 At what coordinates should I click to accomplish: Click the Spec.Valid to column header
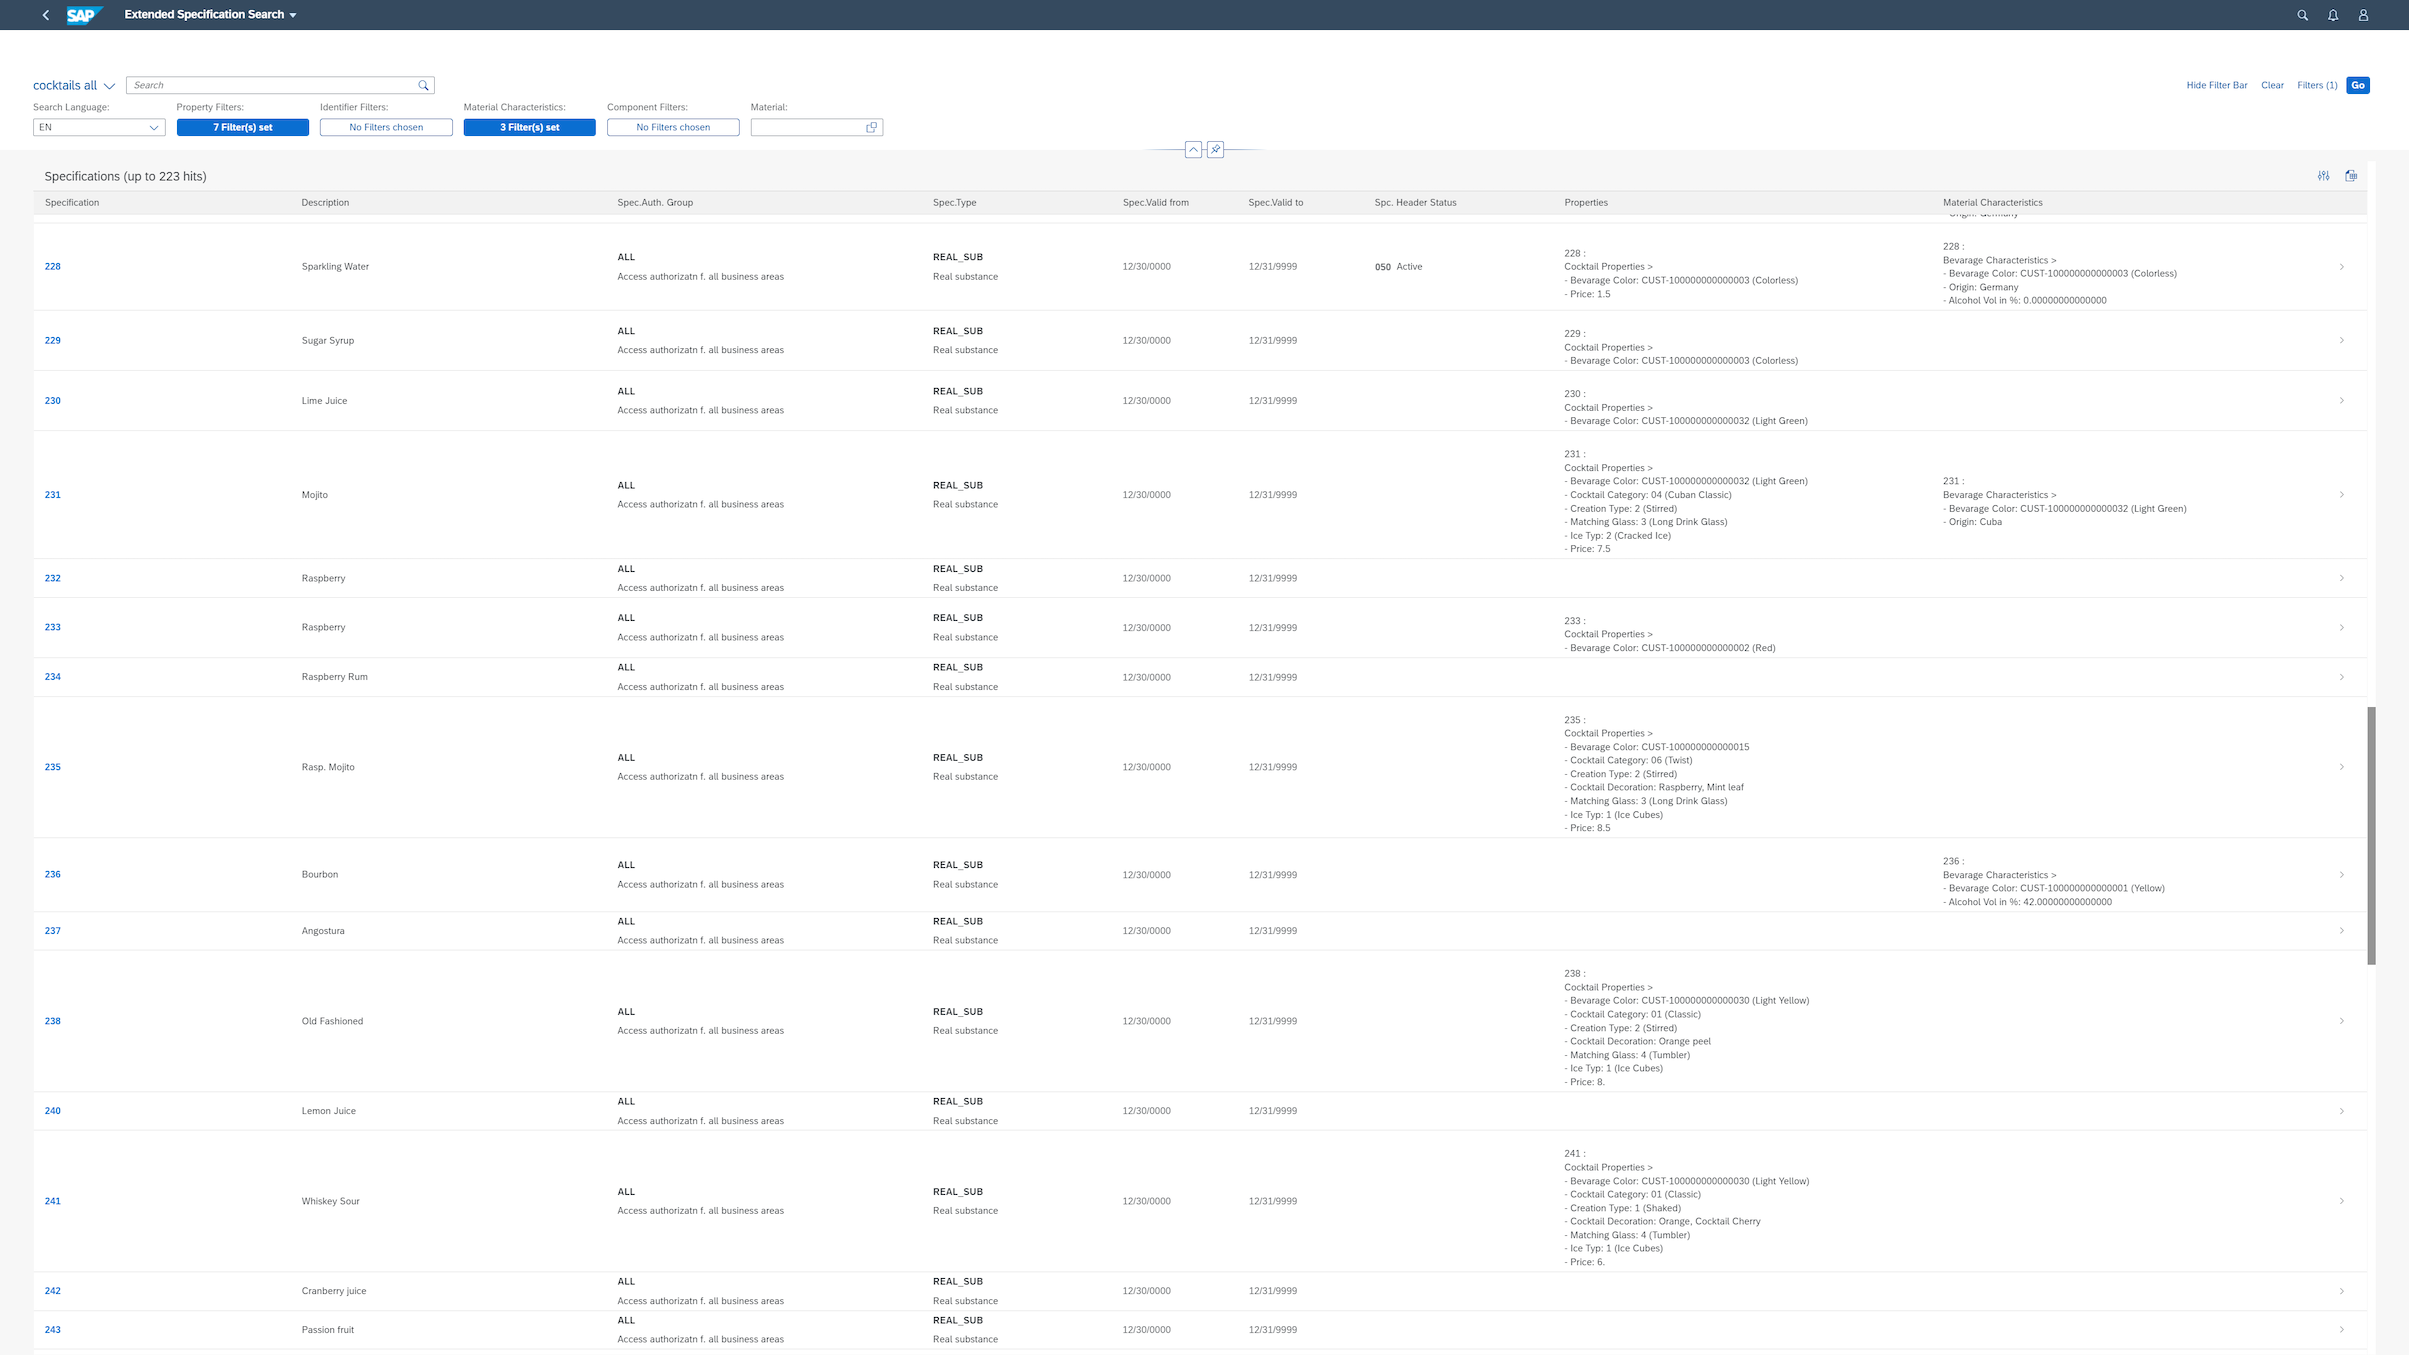[1275, 203]
